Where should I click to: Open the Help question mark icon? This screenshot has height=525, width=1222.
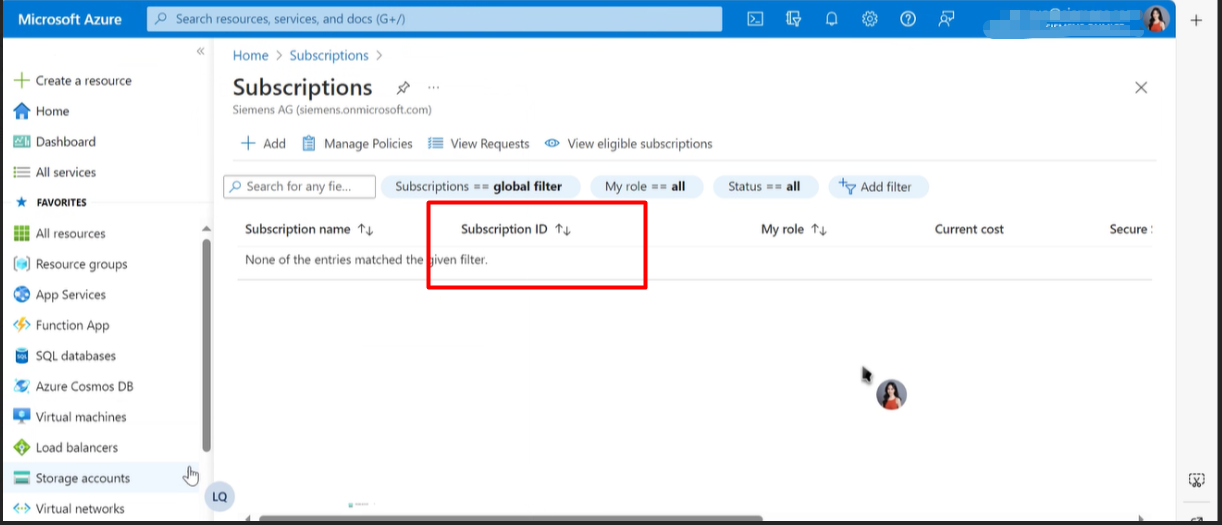coord(908,19)
